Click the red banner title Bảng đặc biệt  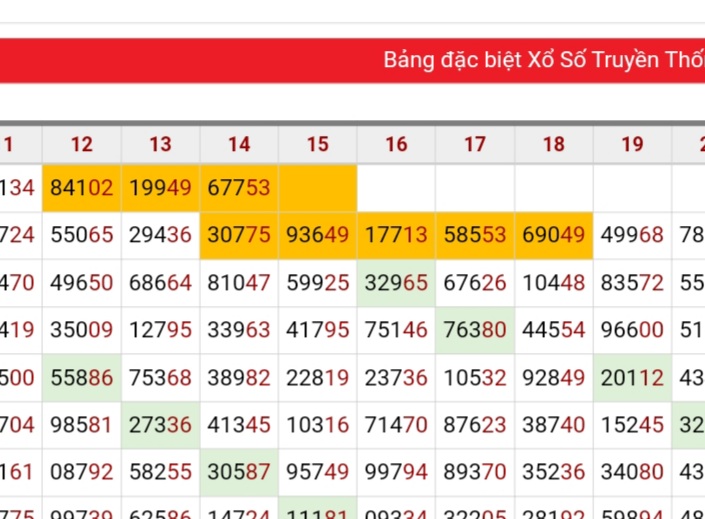[x=543, y=60]
